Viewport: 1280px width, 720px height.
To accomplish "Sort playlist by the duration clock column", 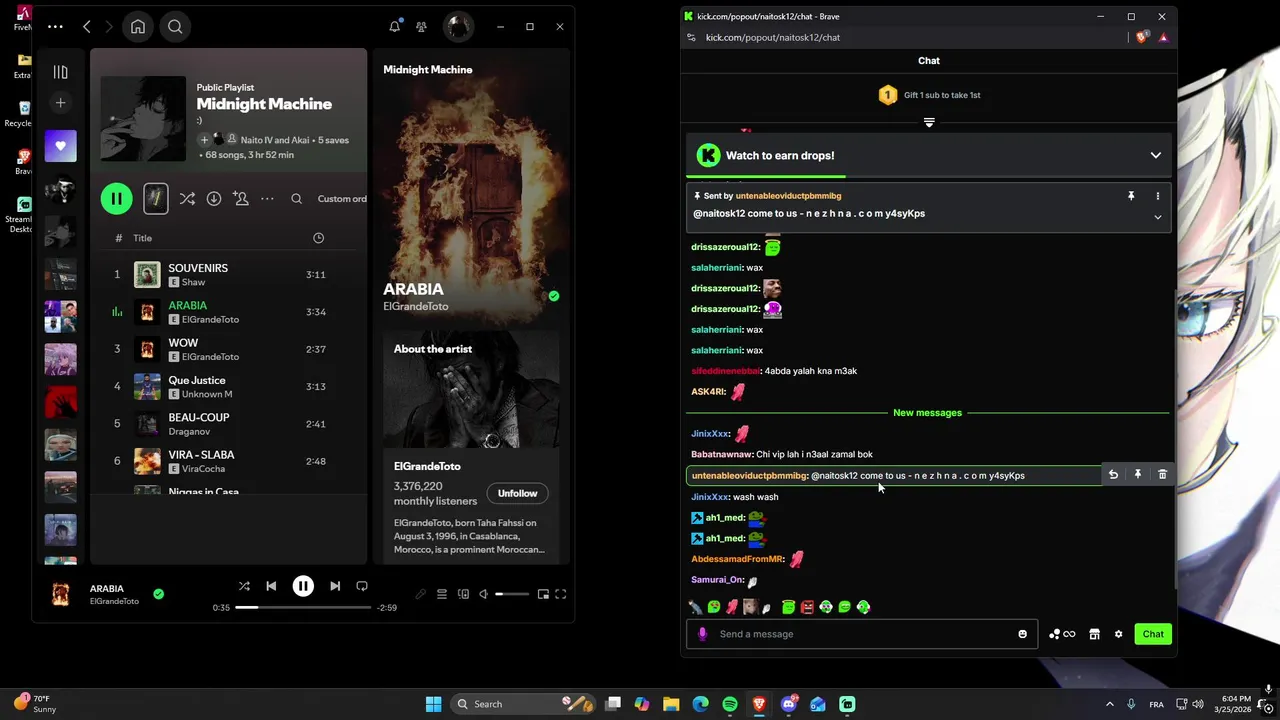I will click(318, 238).
